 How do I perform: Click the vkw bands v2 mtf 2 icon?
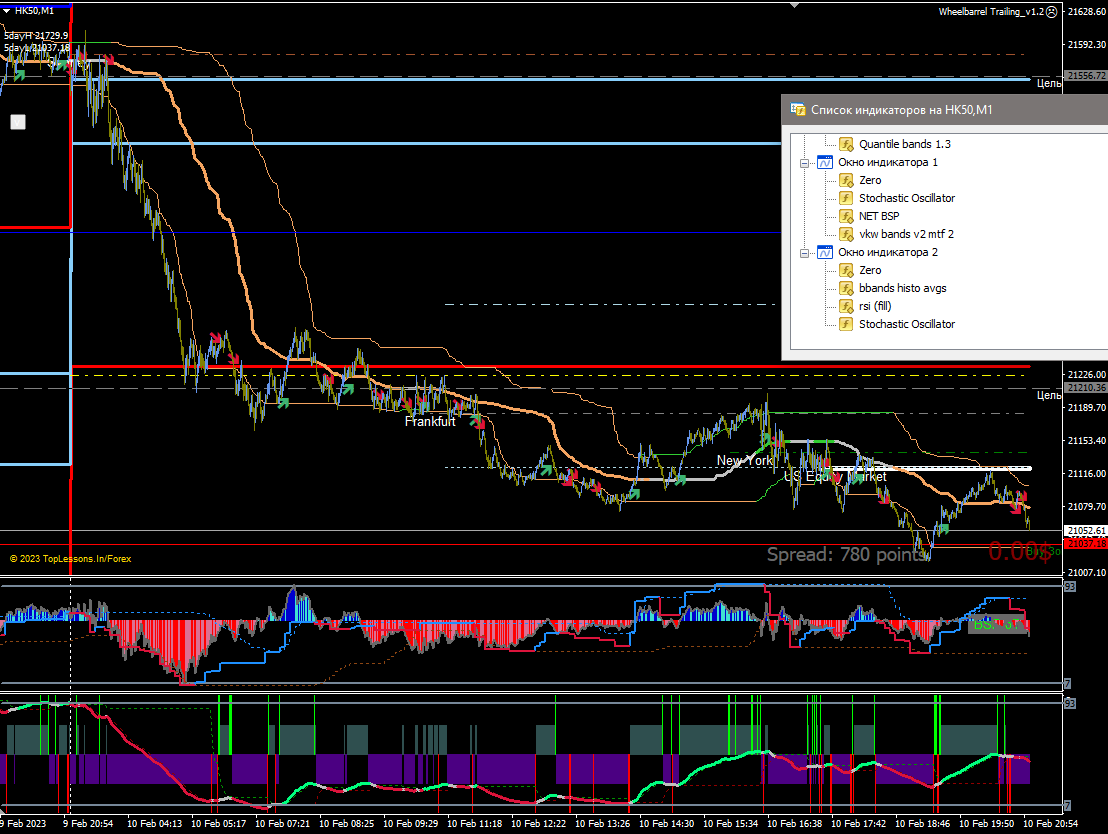click(x=846, y=234)
